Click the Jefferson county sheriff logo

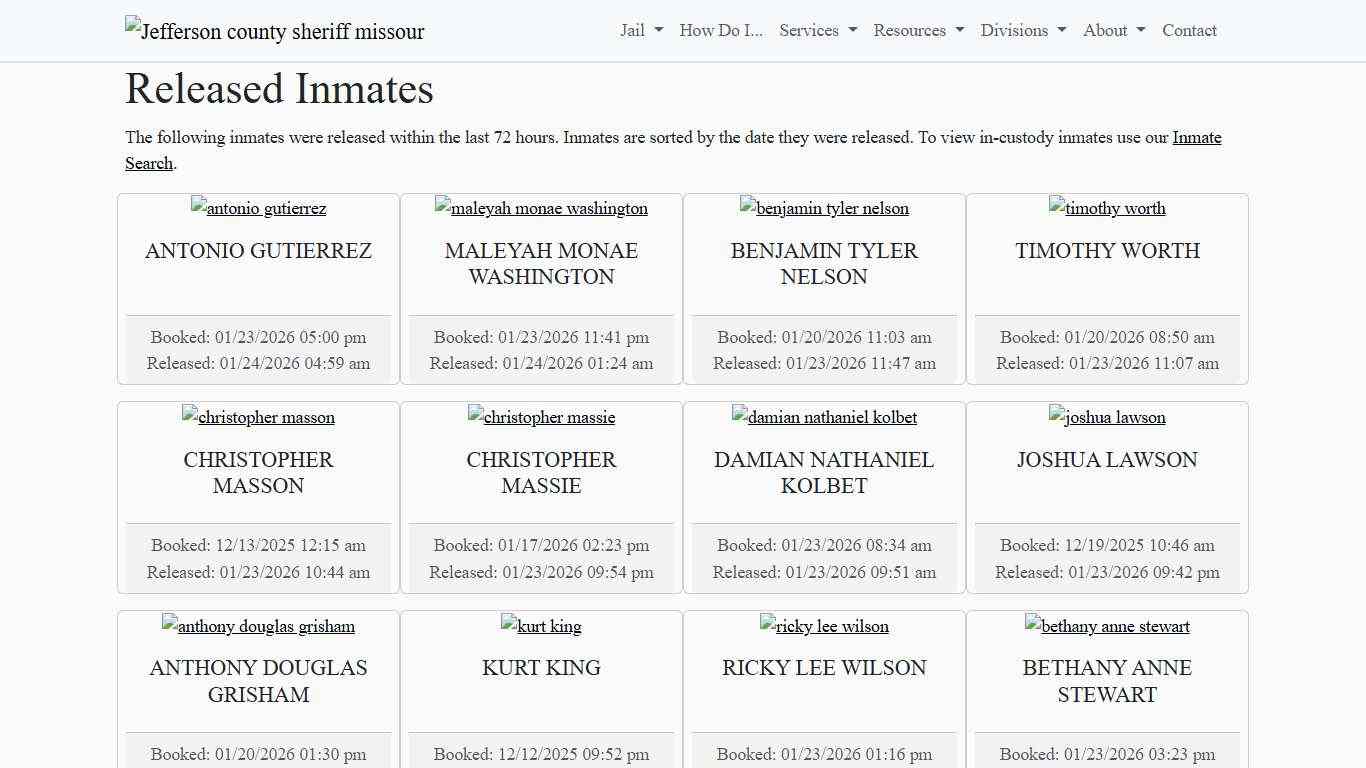tap(273, 30)
